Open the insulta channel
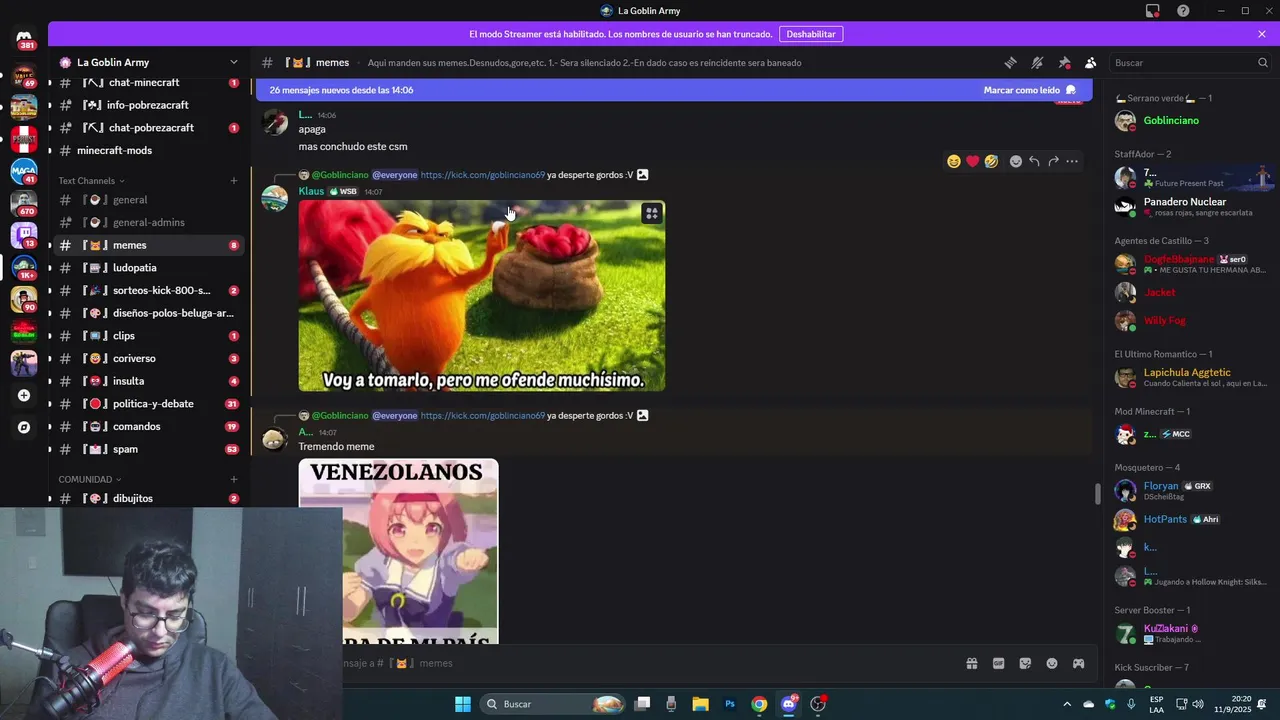The width and height of the screenshot is (1280, 720). [149, 381]
